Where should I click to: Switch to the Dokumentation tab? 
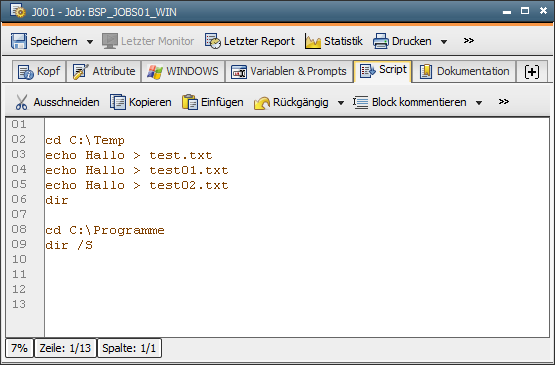(x=464, y=72)
